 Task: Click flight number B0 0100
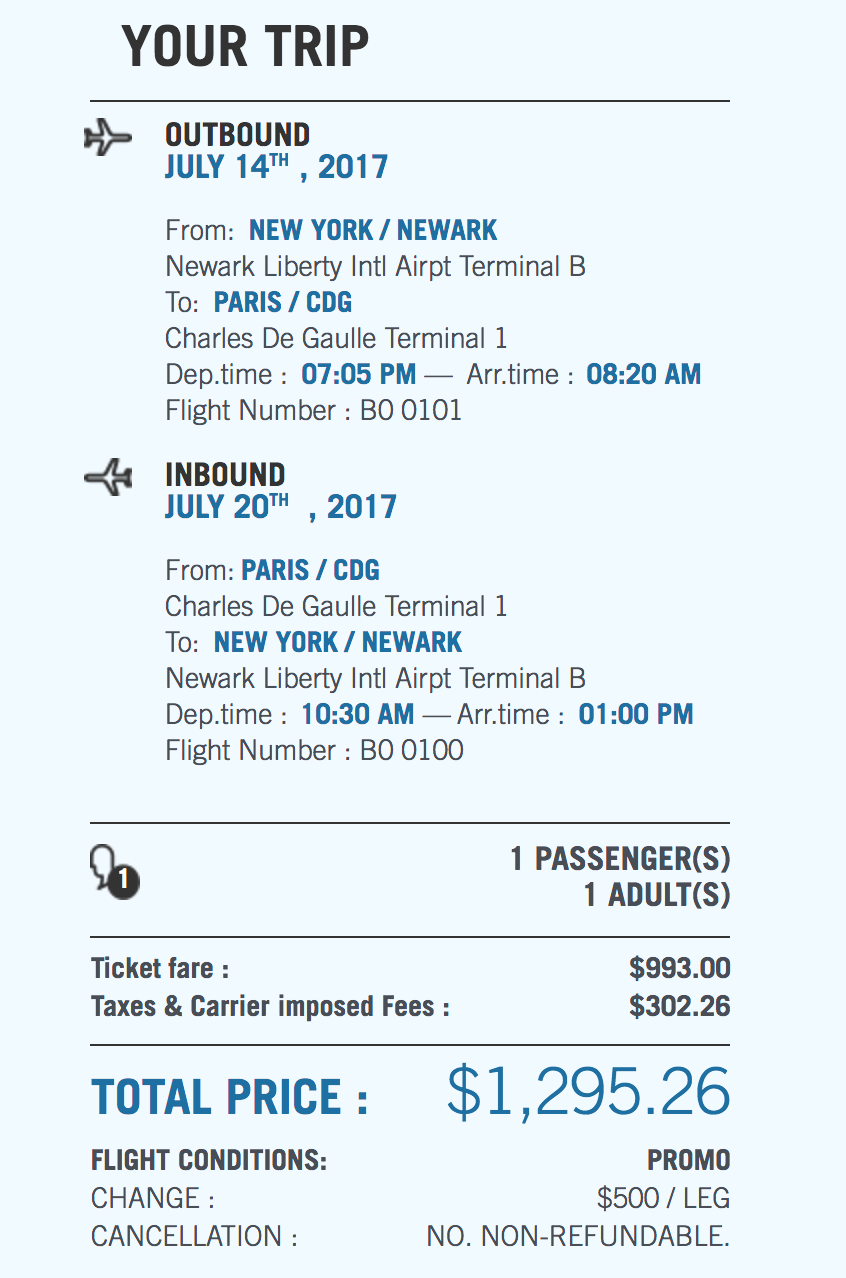tap(412, 751)
